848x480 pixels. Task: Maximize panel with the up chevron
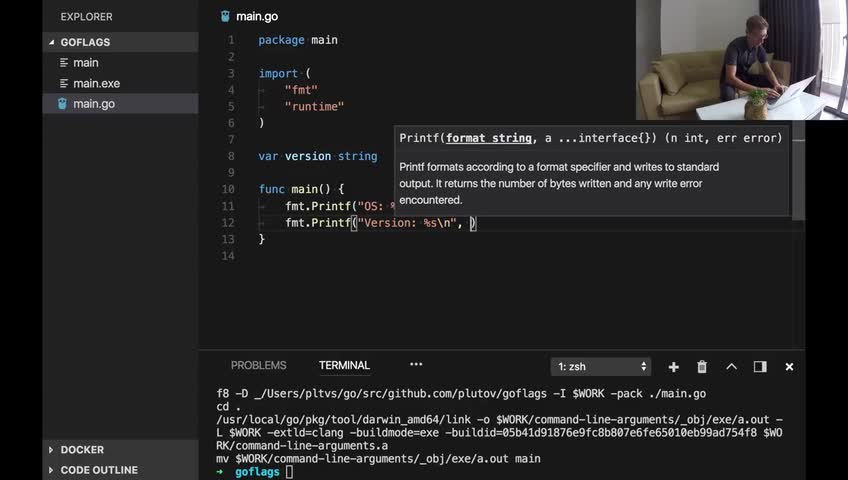coord(731,366)
